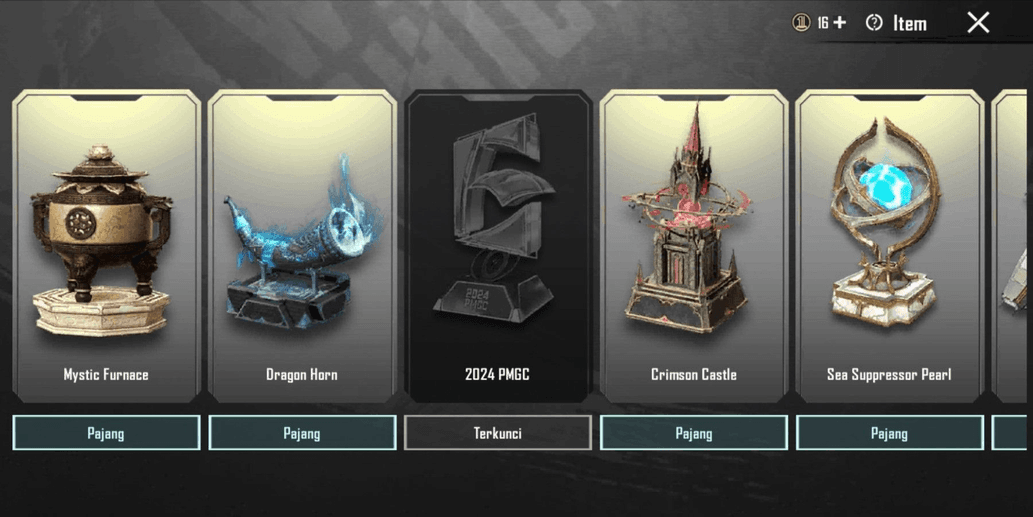This screenshot has width=1033, height=517.
Task: Click Pajang under Crimson Castle
Action: tap(694, 433)
